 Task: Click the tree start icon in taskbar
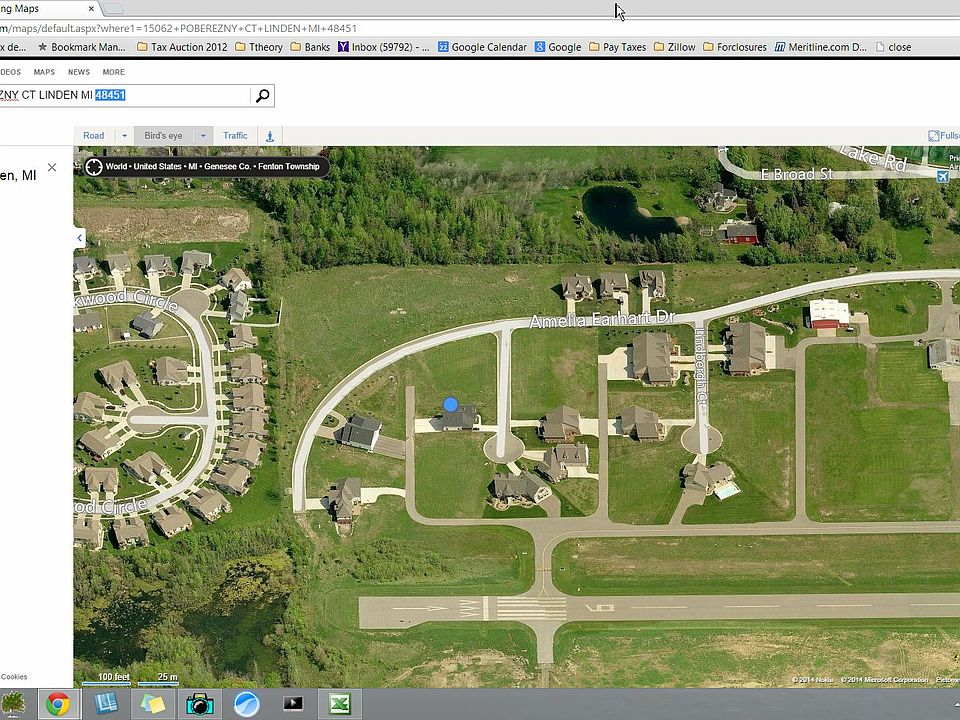(x=13, y=704)
